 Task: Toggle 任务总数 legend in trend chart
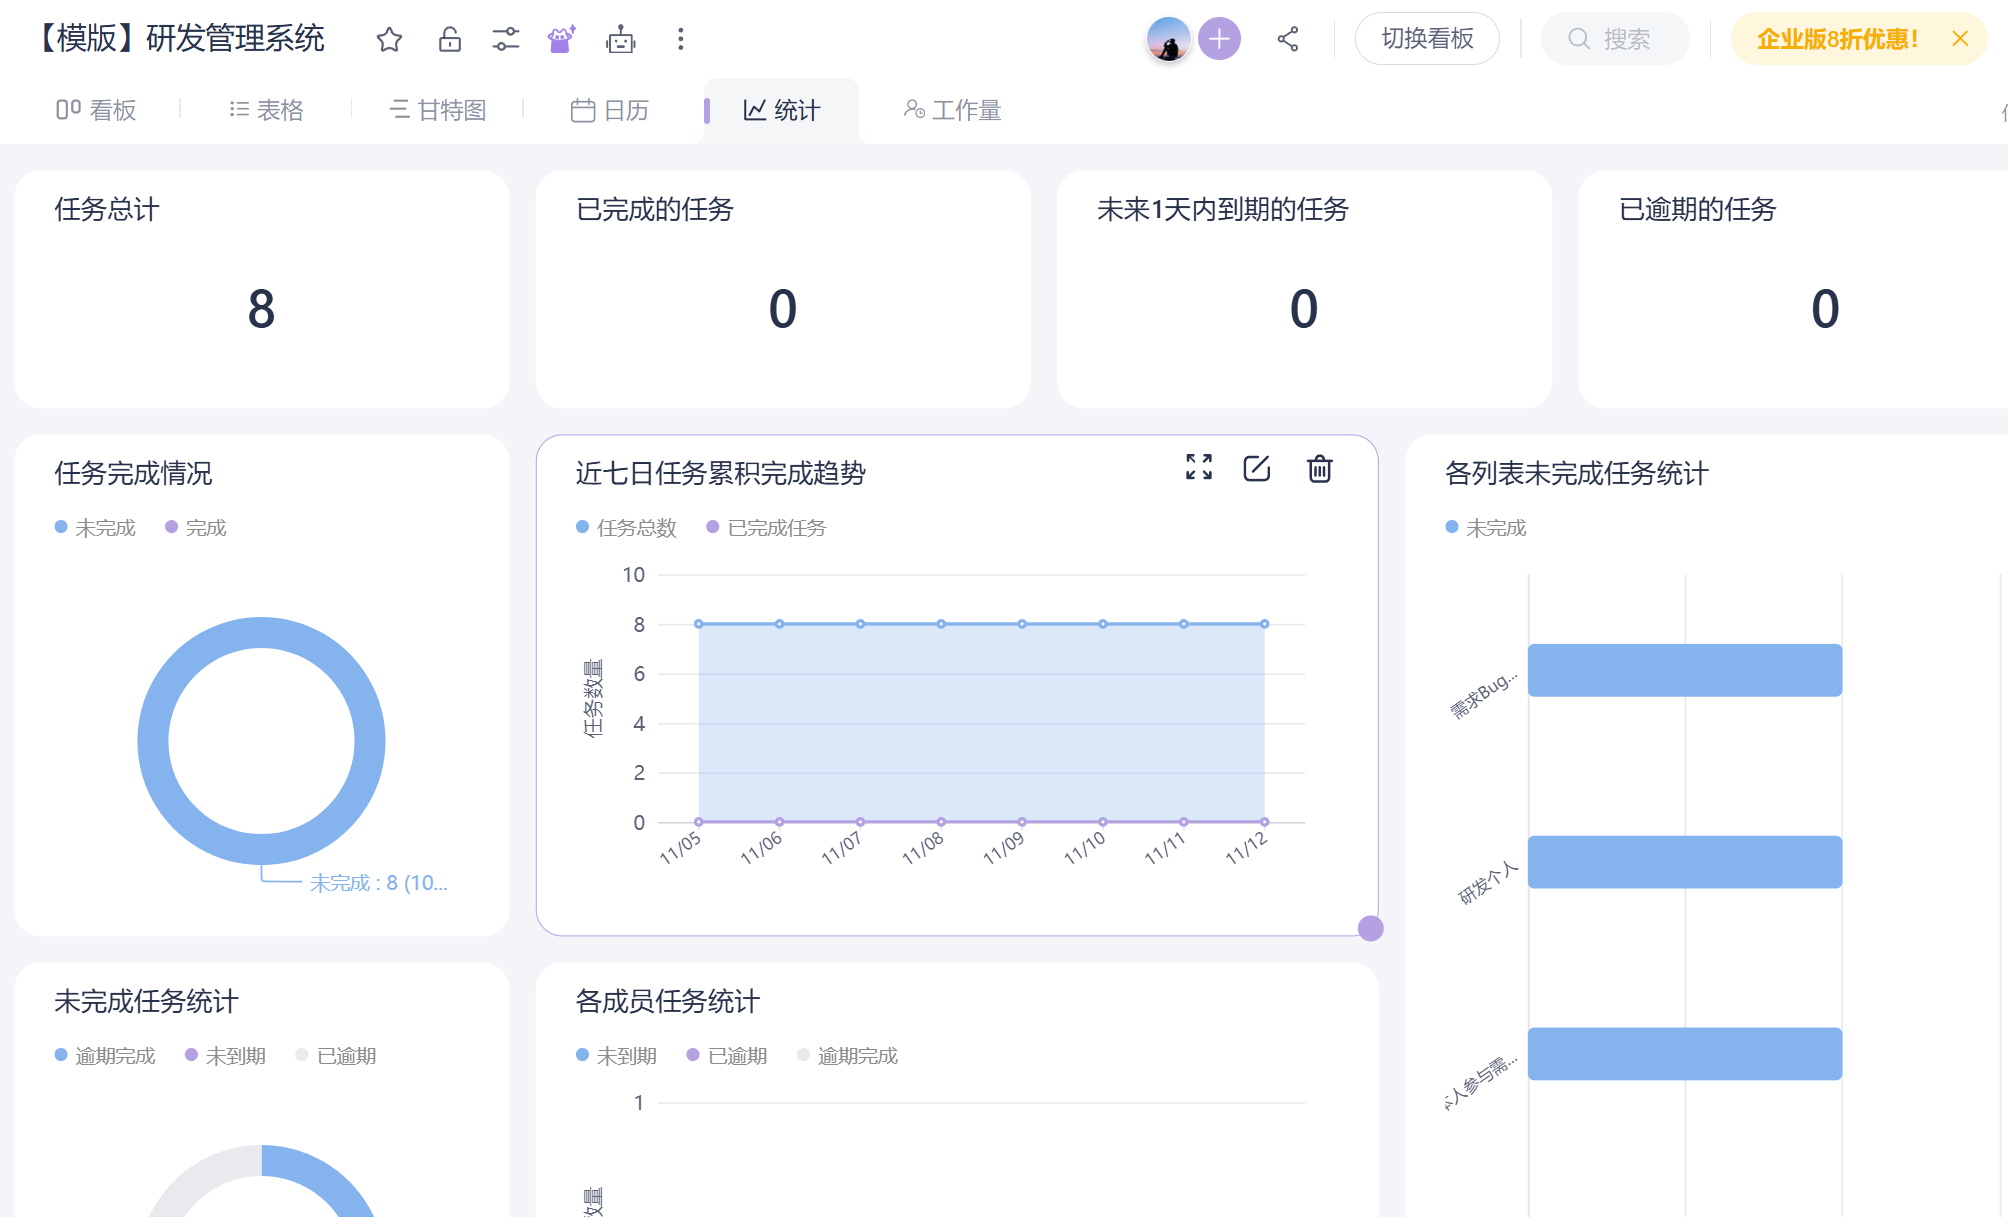click(627, 527)
